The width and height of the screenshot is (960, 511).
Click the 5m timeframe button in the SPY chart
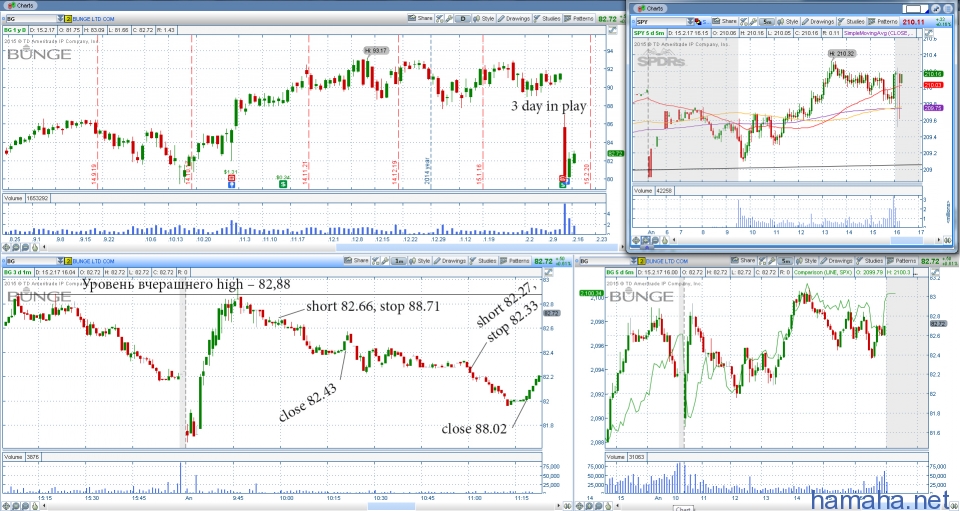[x=767, y=21]
